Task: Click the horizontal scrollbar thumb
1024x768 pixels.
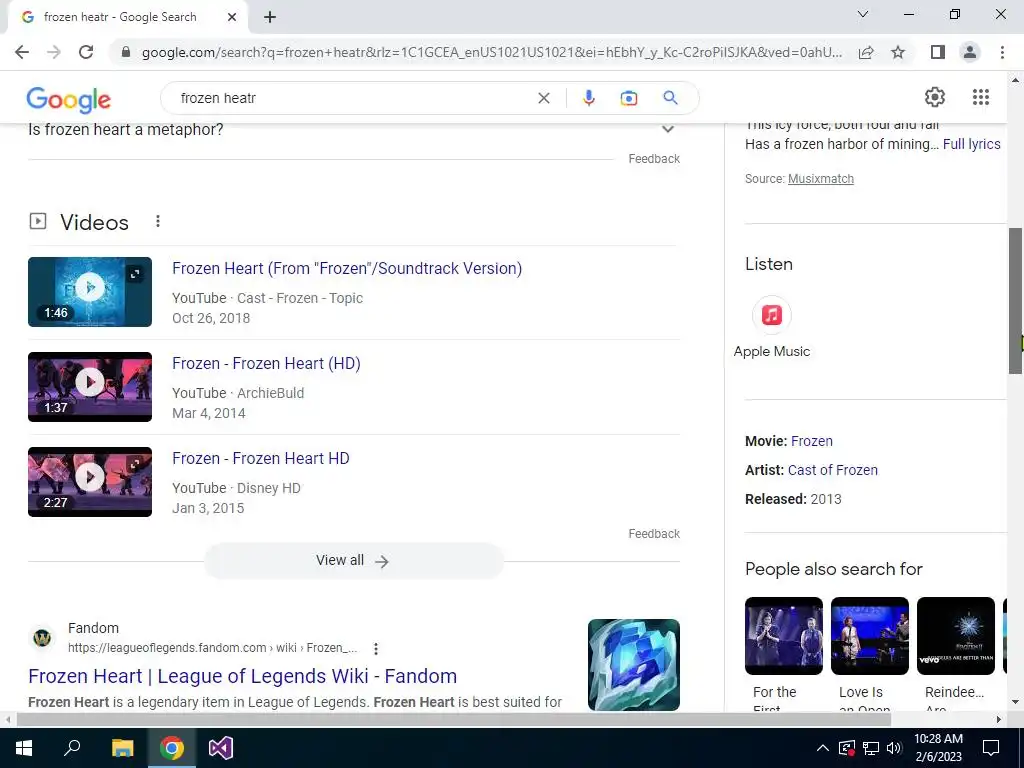Action: click(x=453, y=720)
